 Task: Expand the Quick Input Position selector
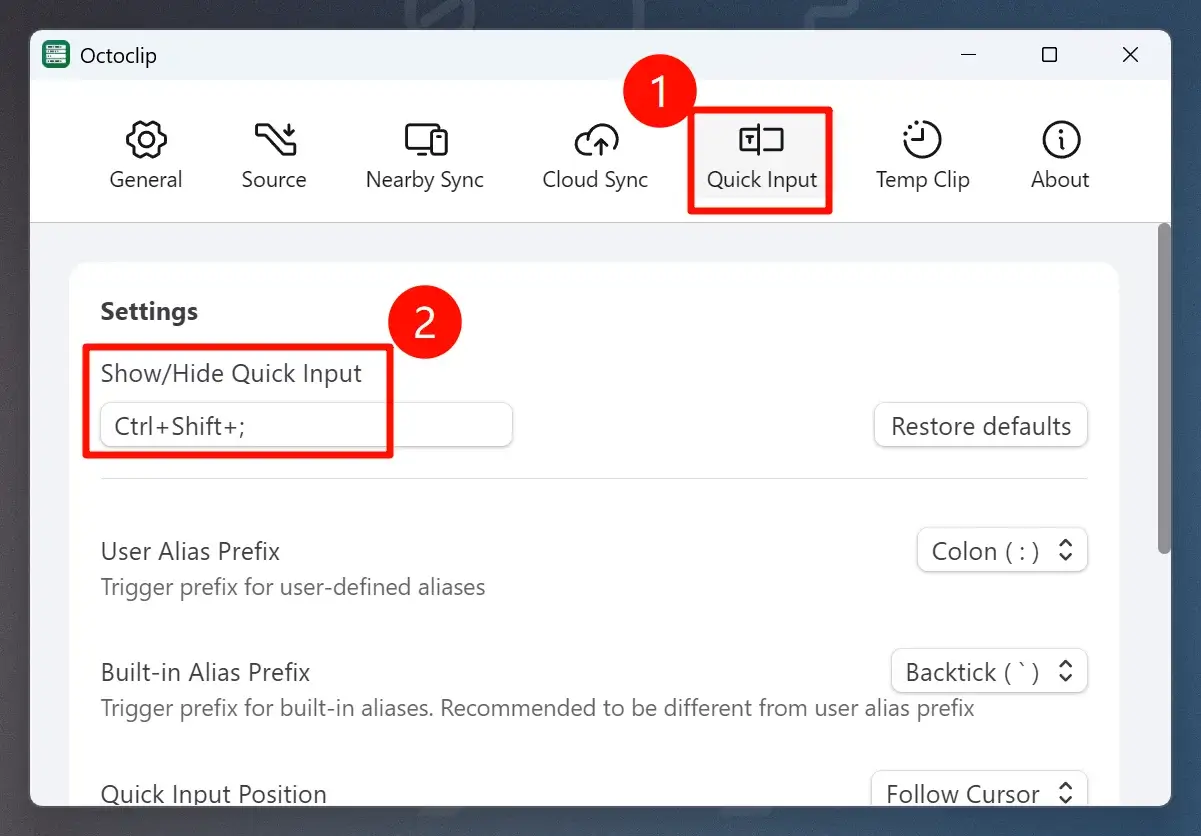[x=978, y=793]
